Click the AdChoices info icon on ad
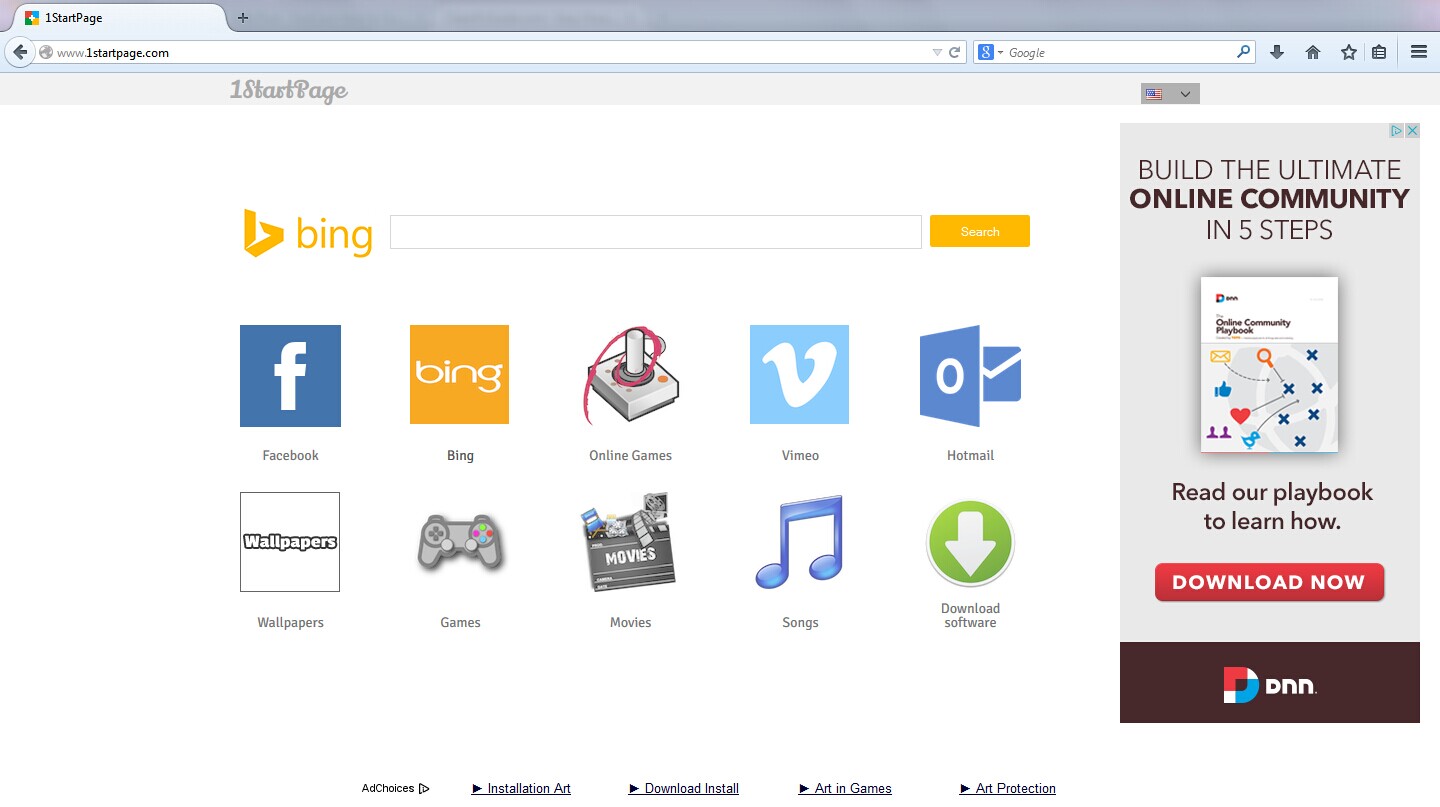Viewport: 1440px width, 807px height. [x=1398, y=131]
